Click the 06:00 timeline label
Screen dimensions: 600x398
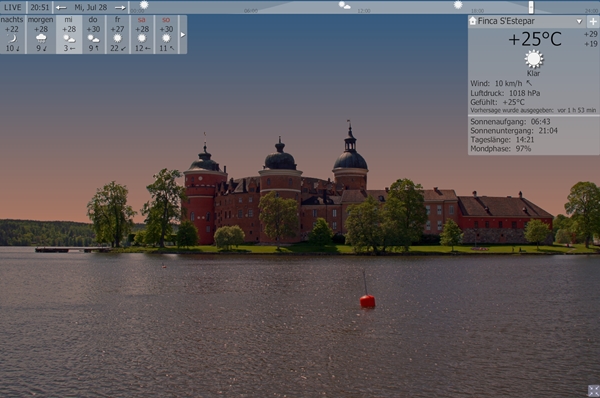[x=251, y=11]
